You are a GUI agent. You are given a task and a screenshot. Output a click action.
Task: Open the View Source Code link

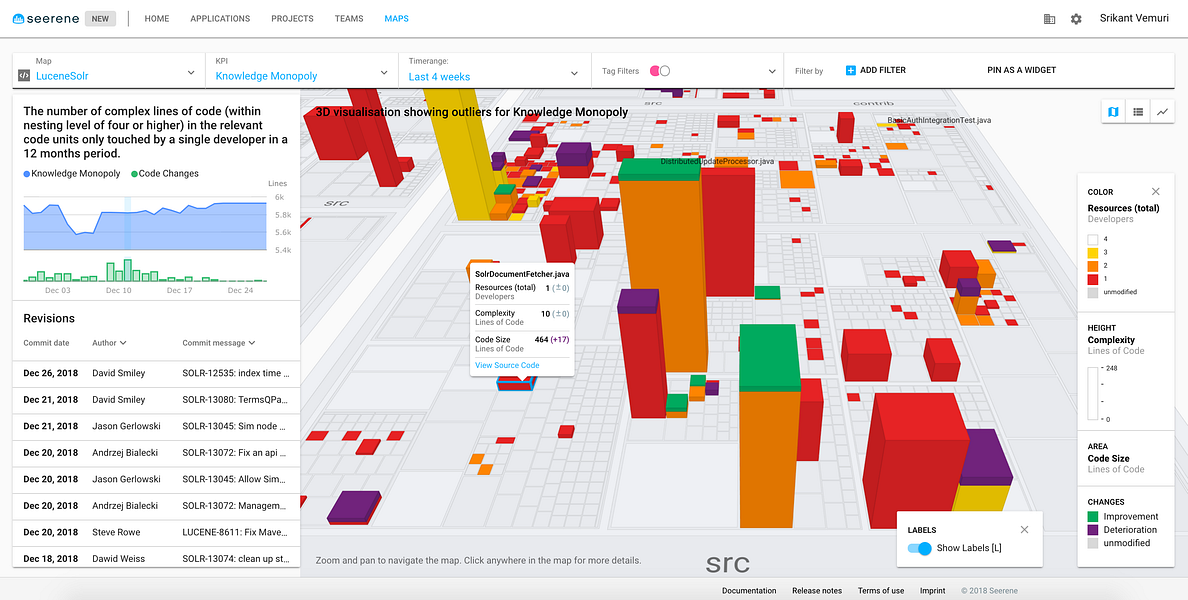click(507, 366)
